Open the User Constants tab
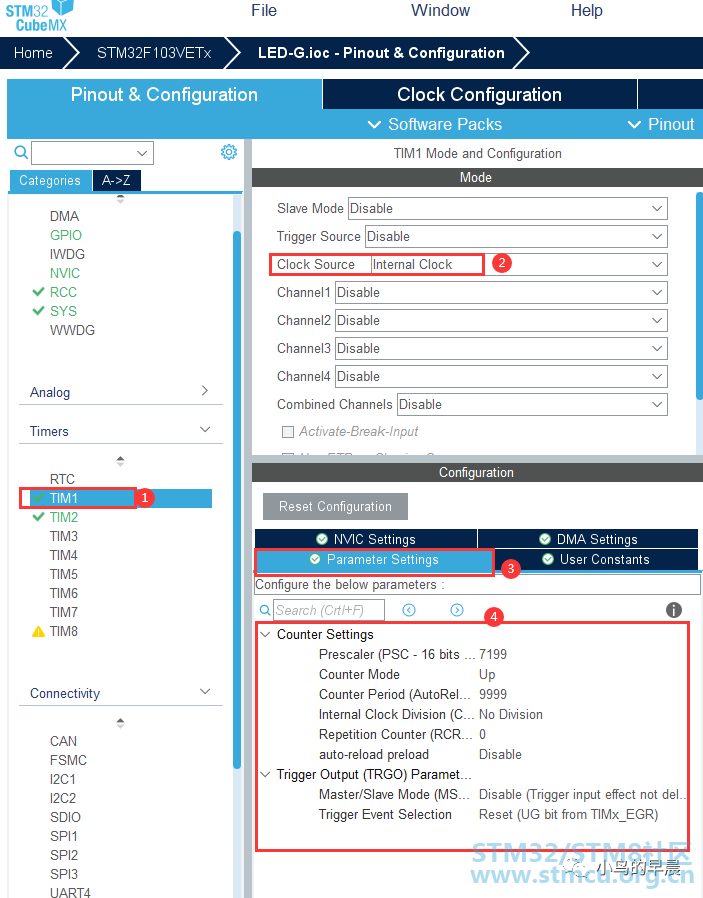Screen dimensions: 703x898 [x=597, y=560]
